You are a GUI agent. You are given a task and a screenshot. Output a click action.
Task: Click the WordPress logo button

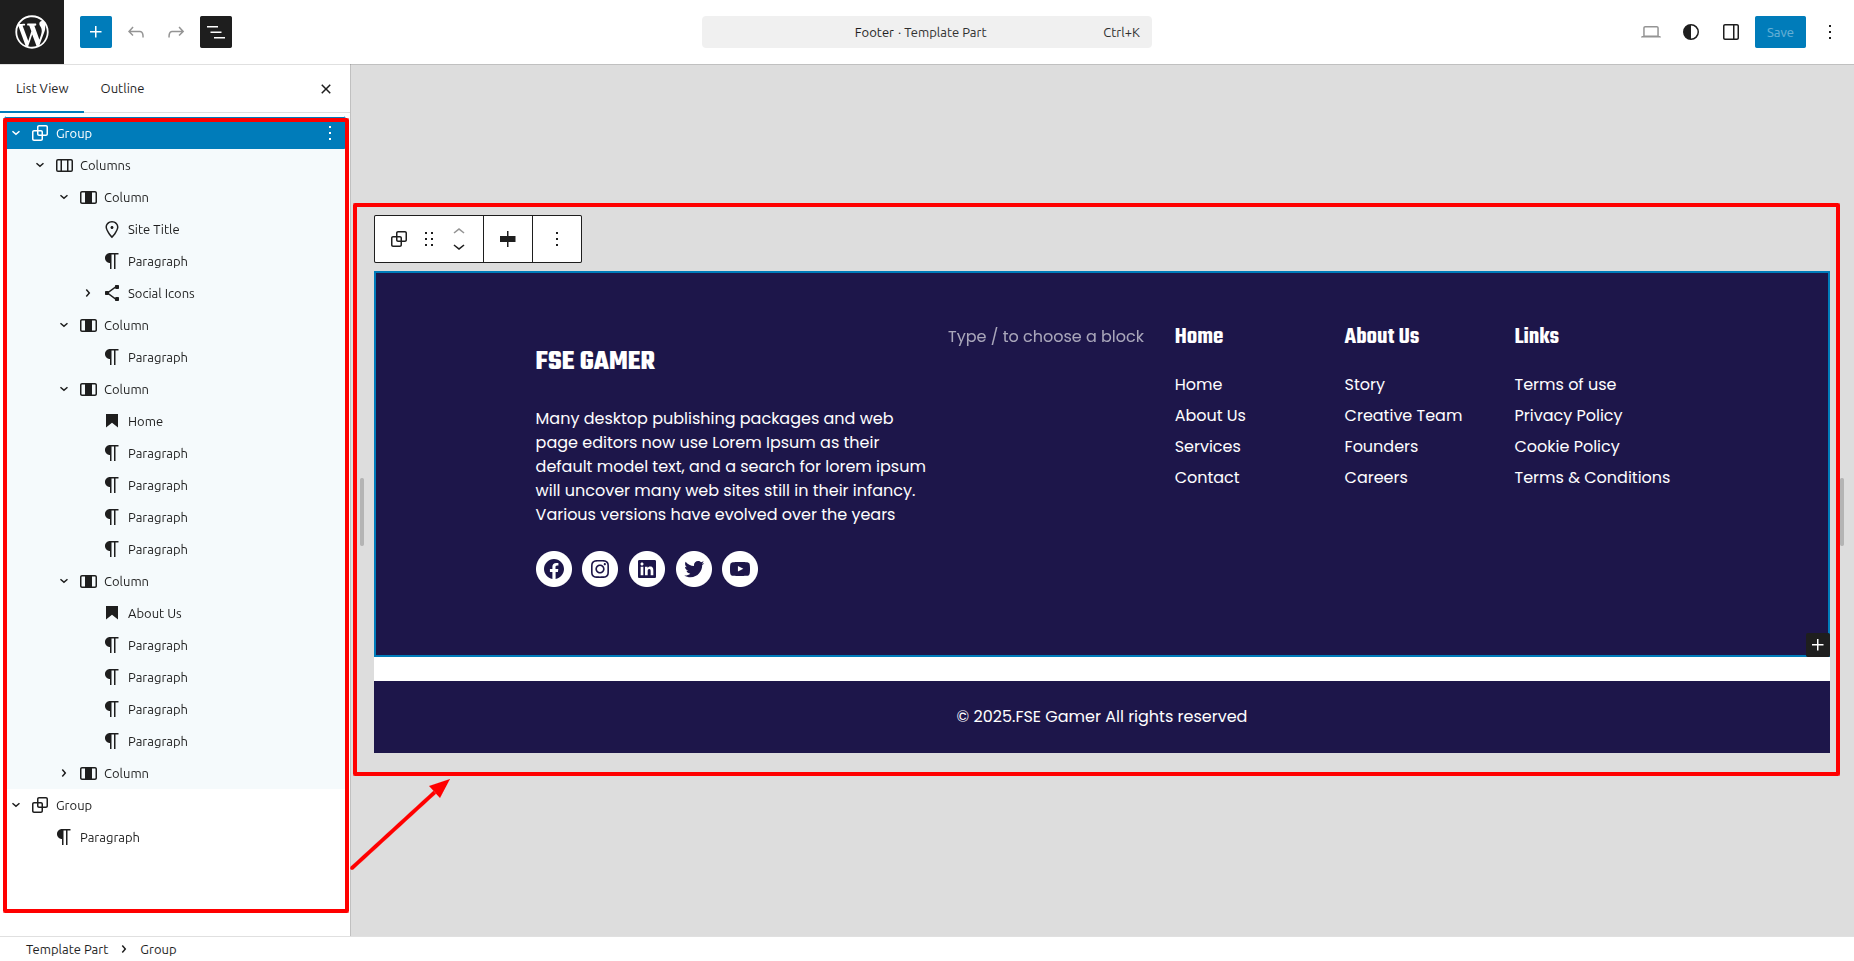pyautogui.click(x=32, y=32)
